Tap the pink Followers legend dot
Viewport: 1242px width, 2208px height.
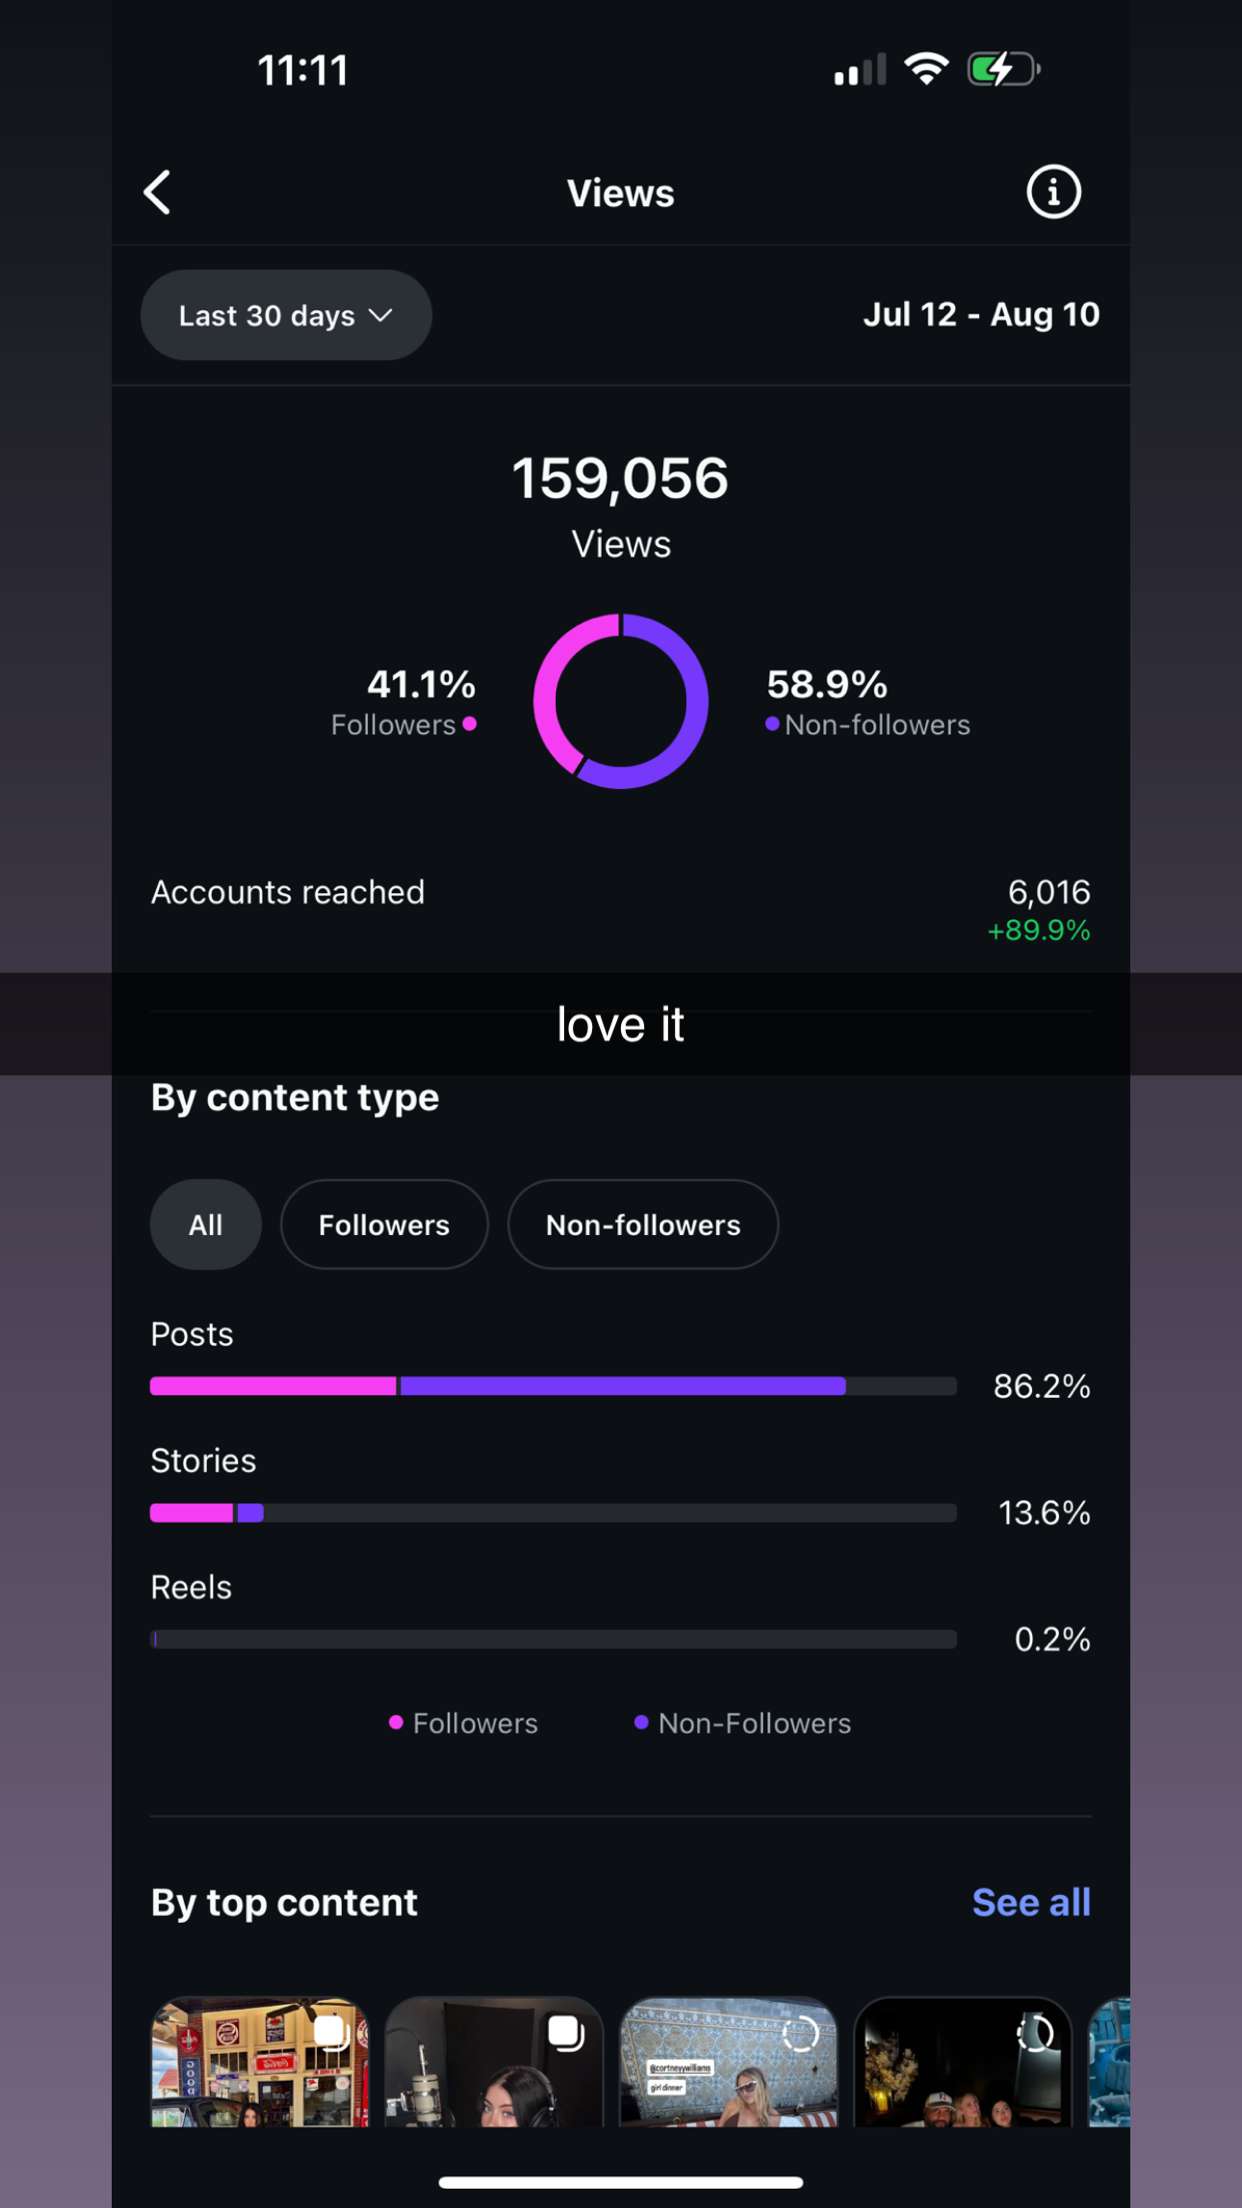[x=396, y=1723]
